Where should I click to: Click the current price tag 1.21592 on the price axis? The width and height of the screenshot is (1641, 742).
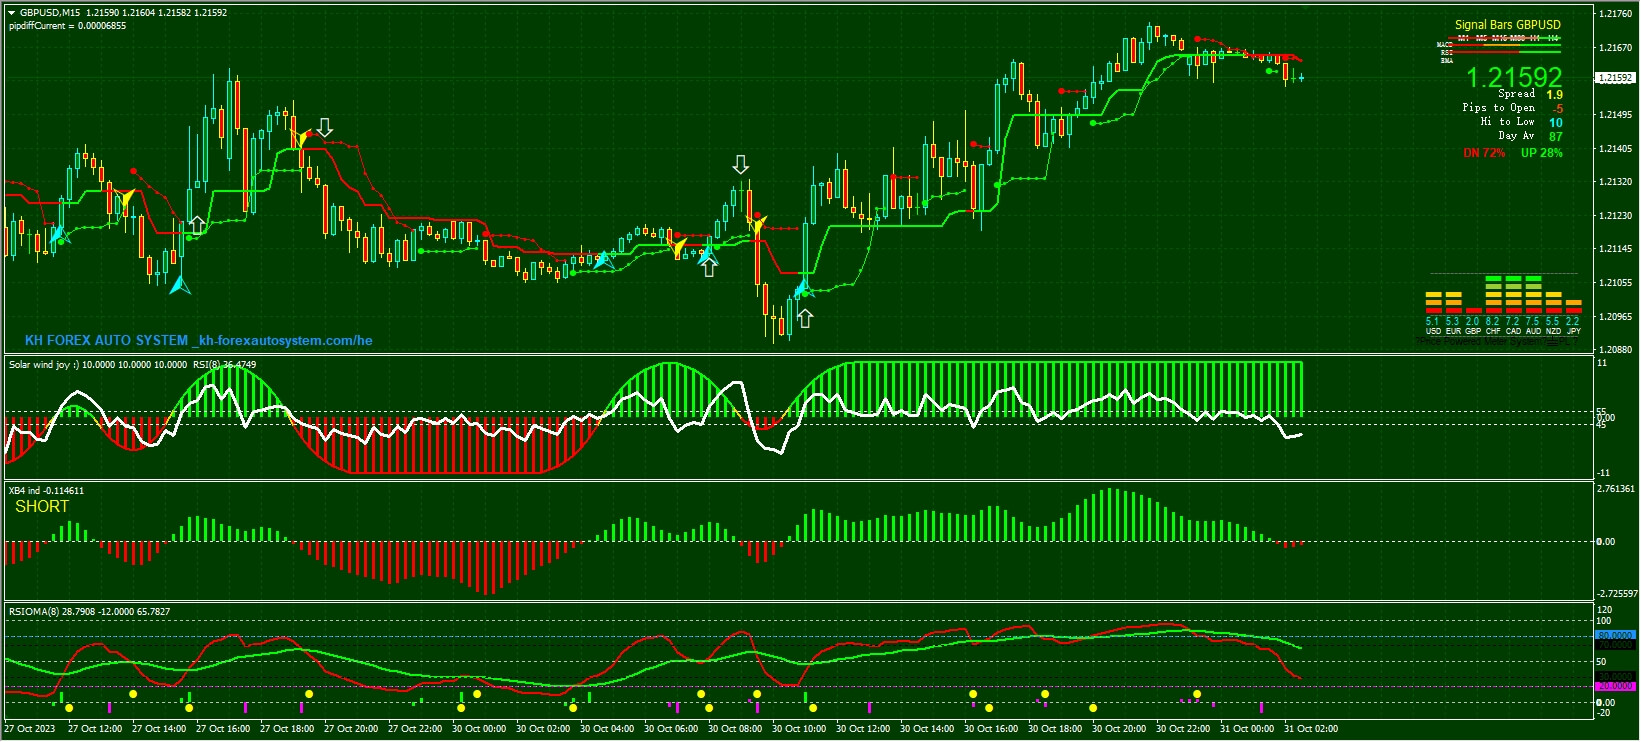coord(1615,78)
